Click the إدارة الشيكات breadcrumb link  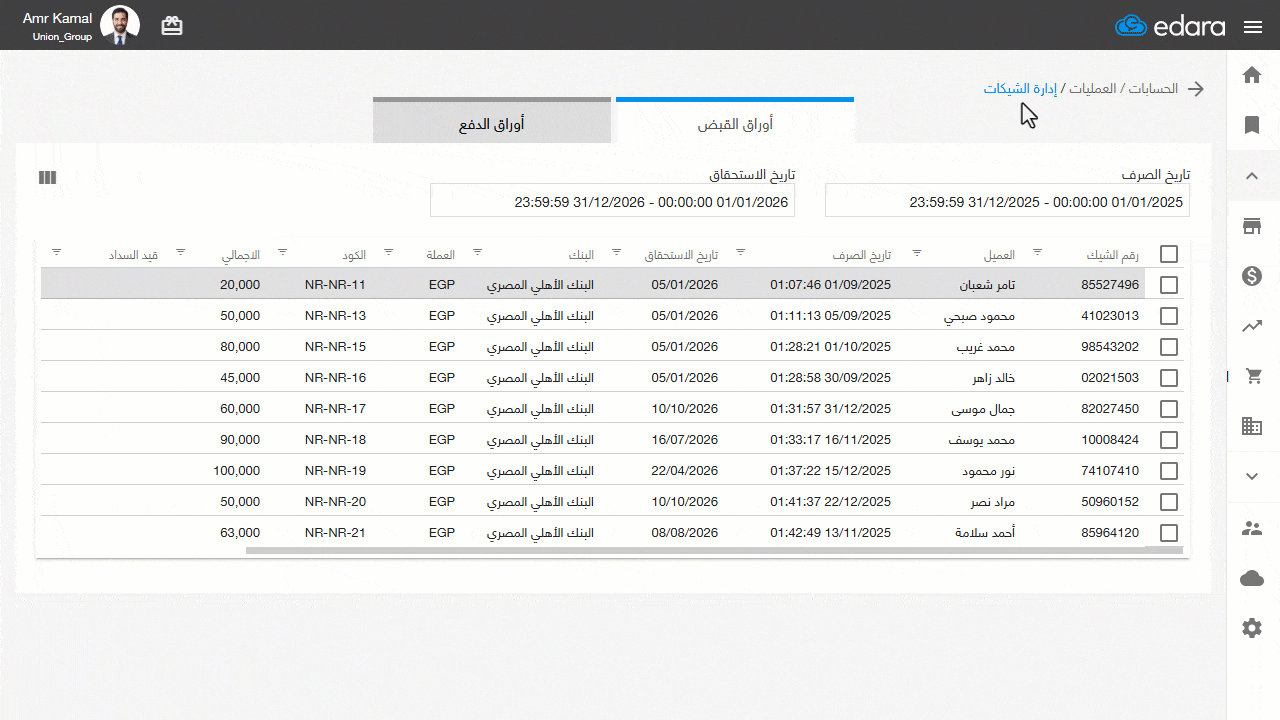[1019, 89]
